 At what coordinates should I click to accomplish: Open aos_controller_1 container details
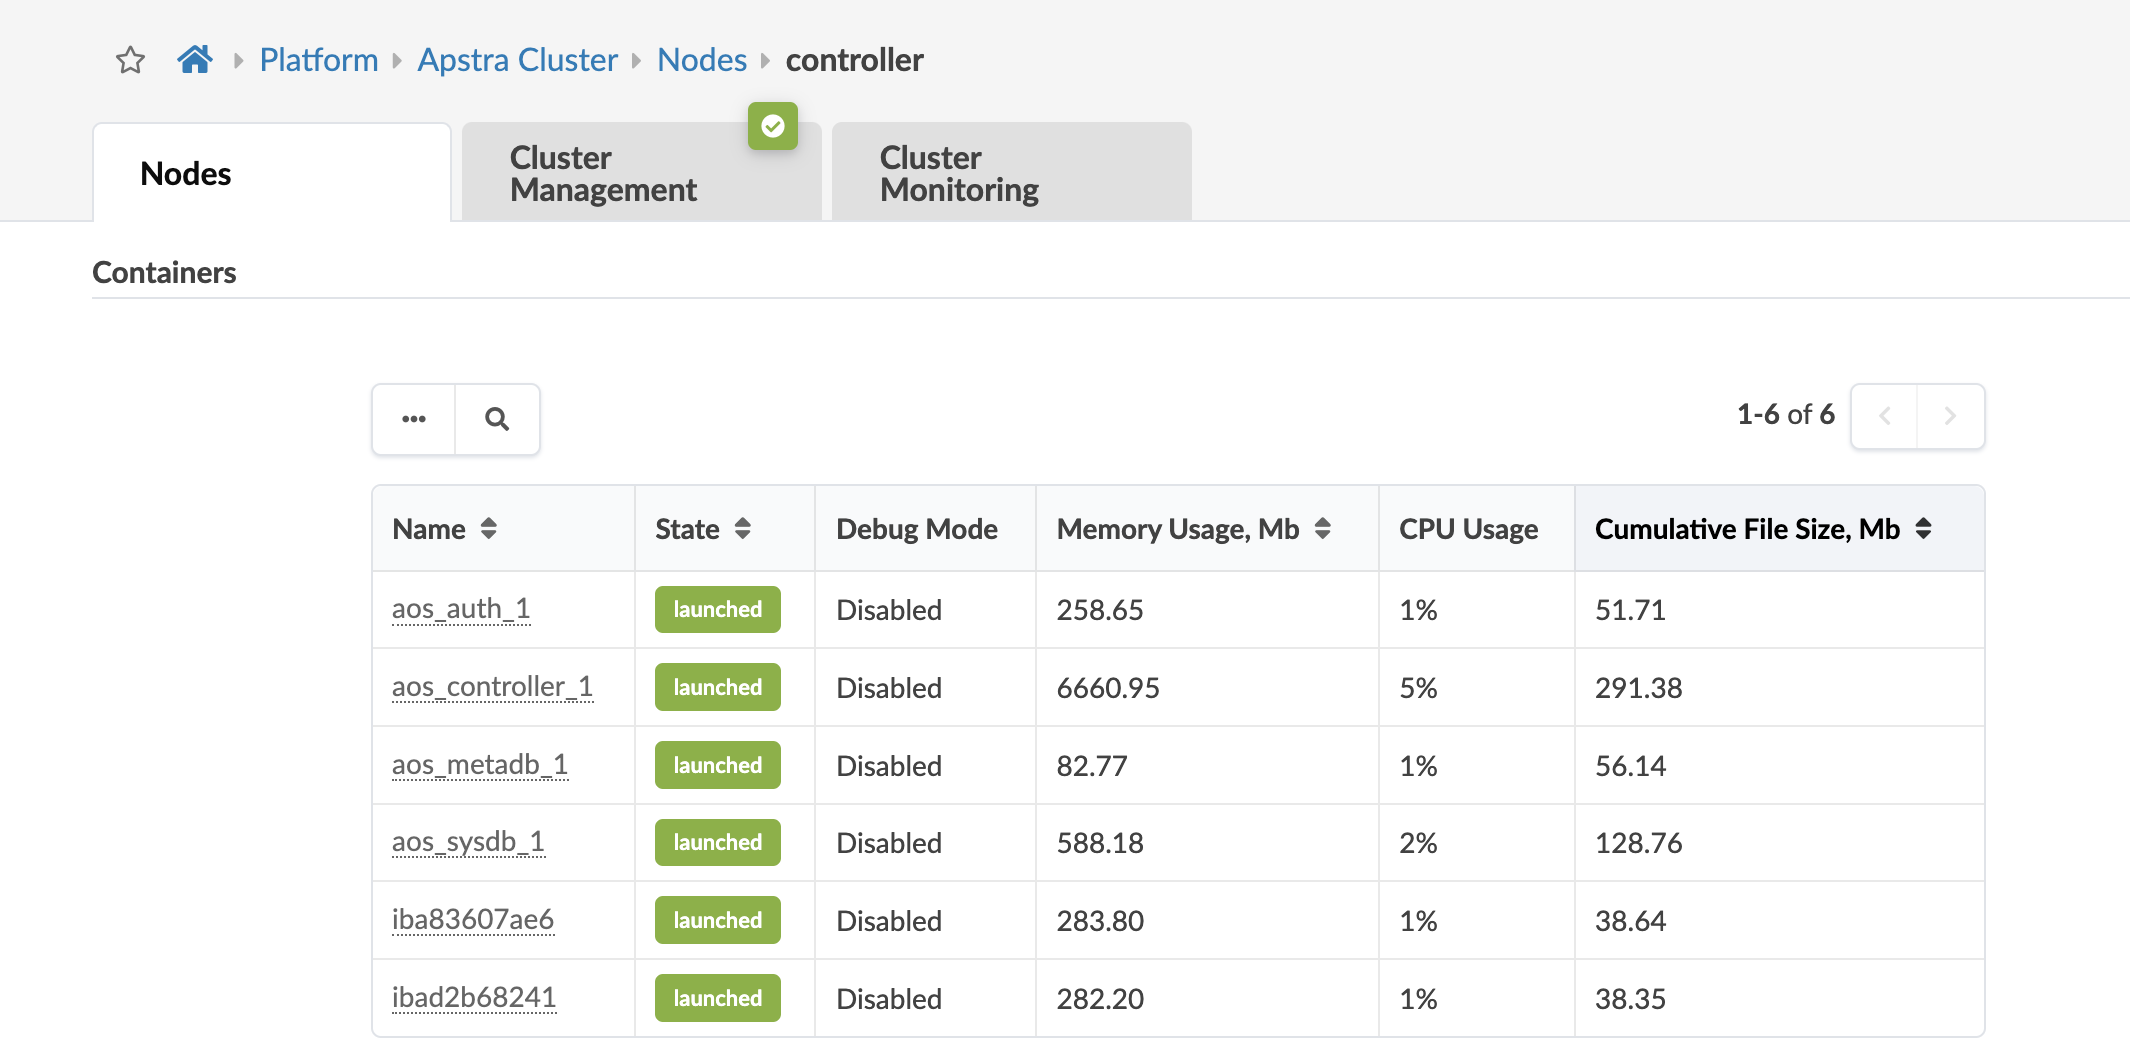click(x=492, y=687)
